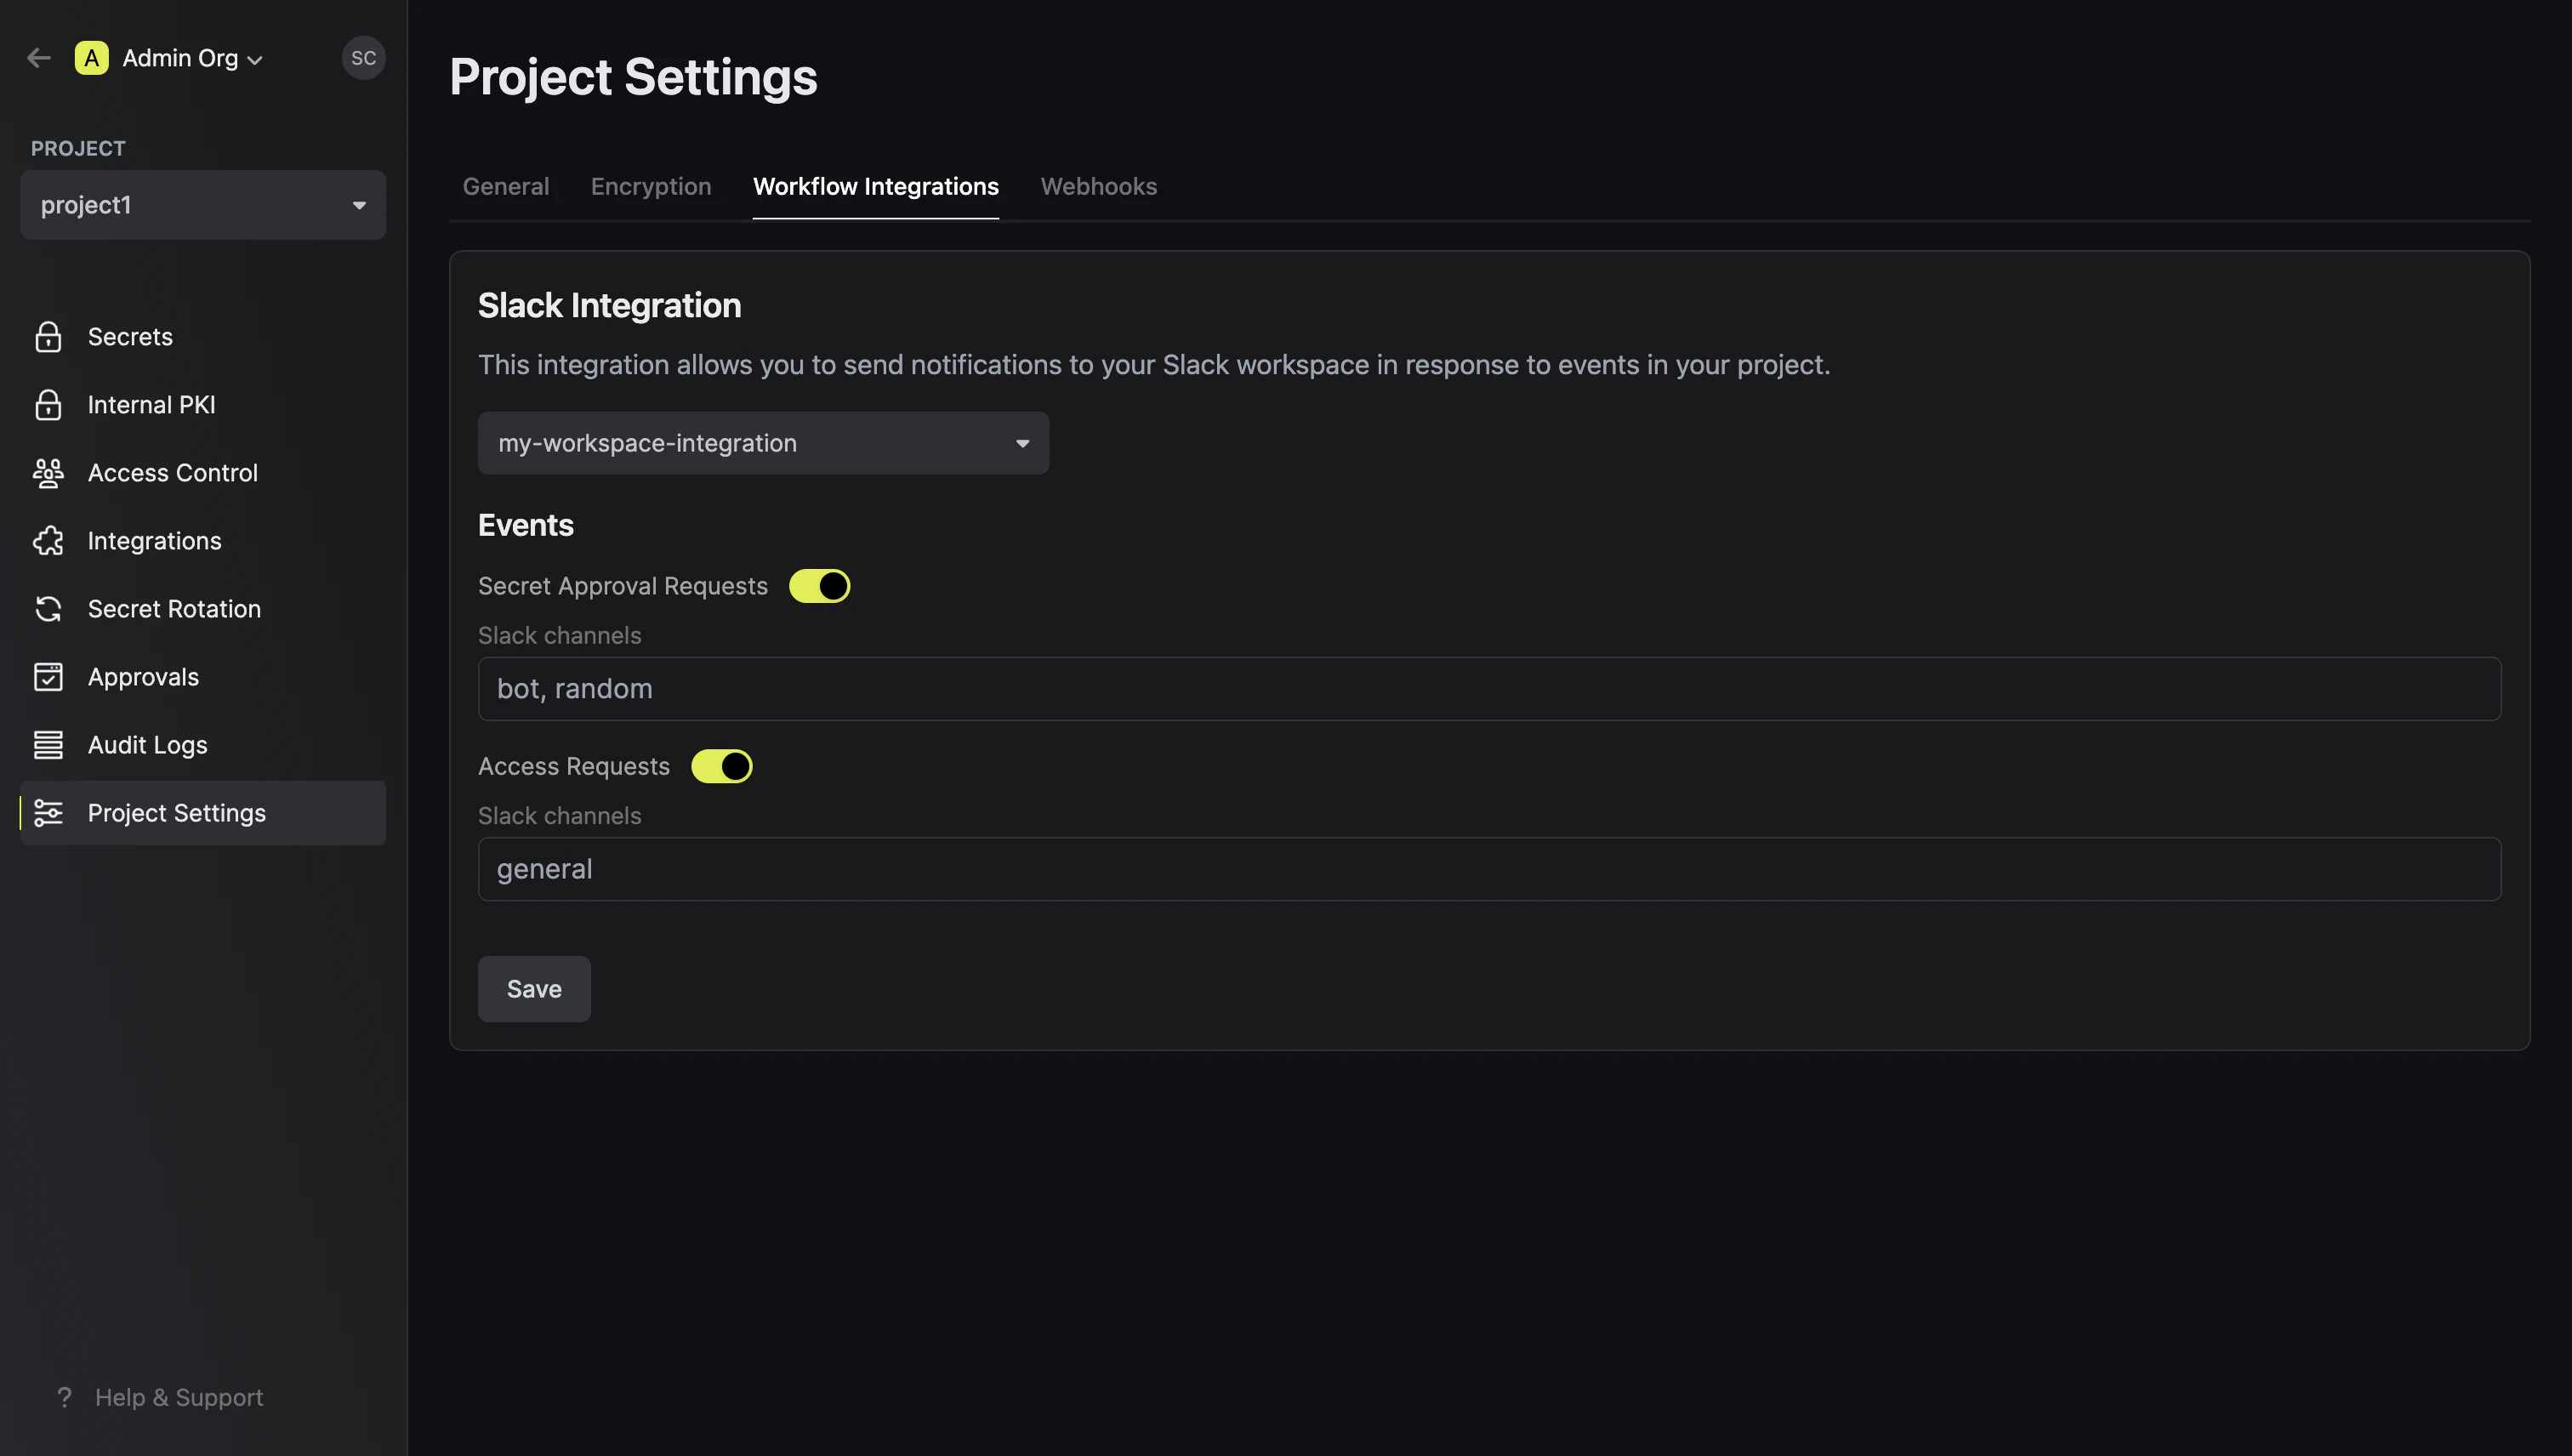The height and width of the screenshot is (1456, 2572).
Task: Click the Access Requests label
Action: pyautogui.click(x=574, y=766)
